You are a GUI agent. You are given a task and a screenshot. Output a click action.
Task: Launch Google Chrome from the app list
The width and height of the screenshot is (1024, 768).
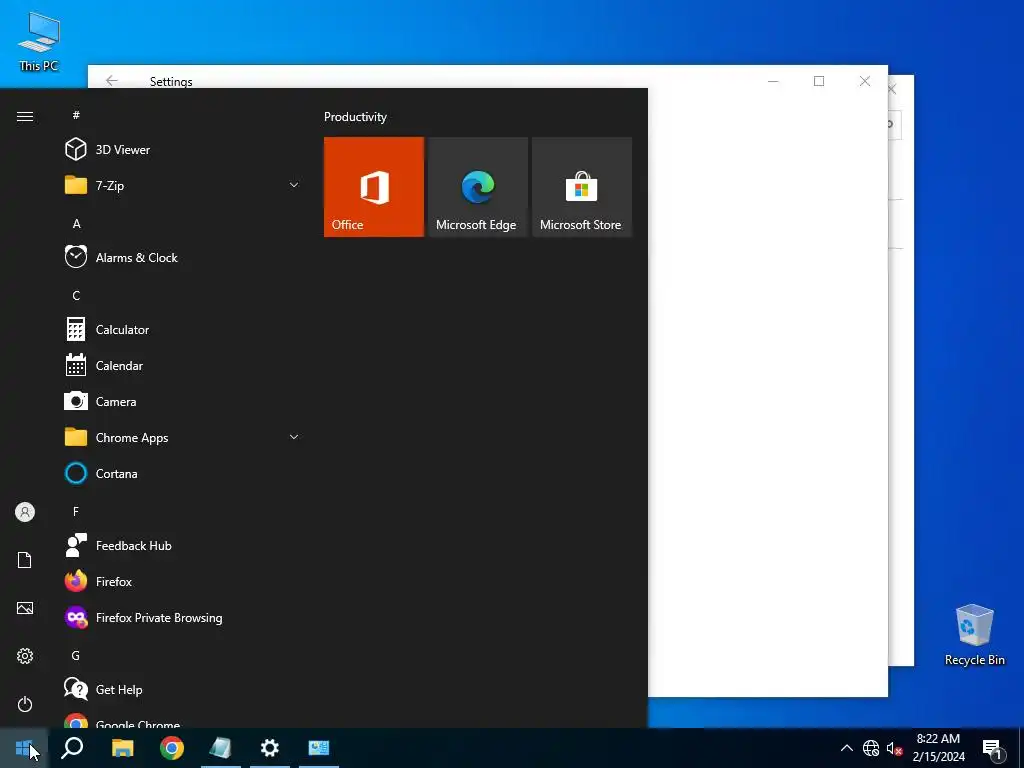(x=183, y=721)
